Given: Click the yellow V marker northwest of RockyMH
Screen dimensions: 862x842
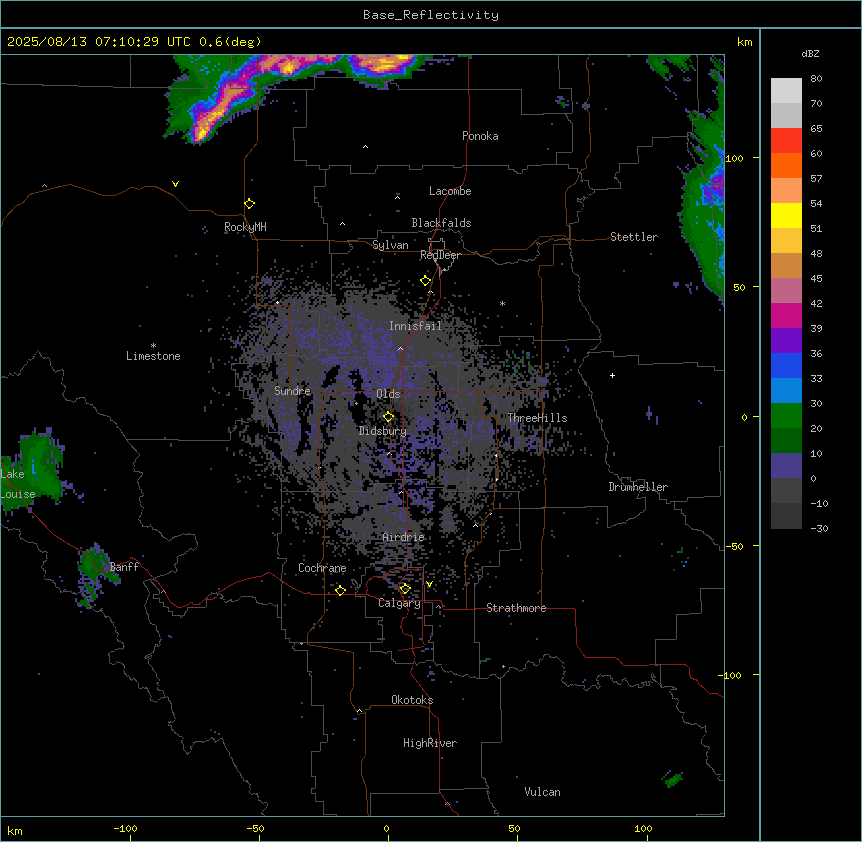Looking at the screenshot, I should coord(175,184).
